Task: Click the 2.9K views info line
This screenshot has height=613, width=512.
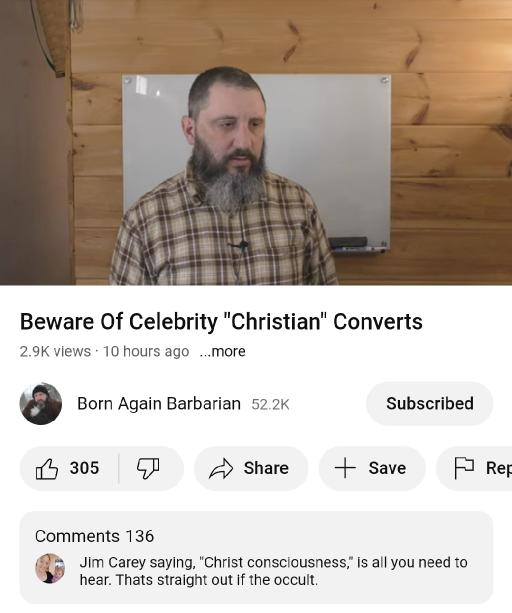Action: [104, 351]
